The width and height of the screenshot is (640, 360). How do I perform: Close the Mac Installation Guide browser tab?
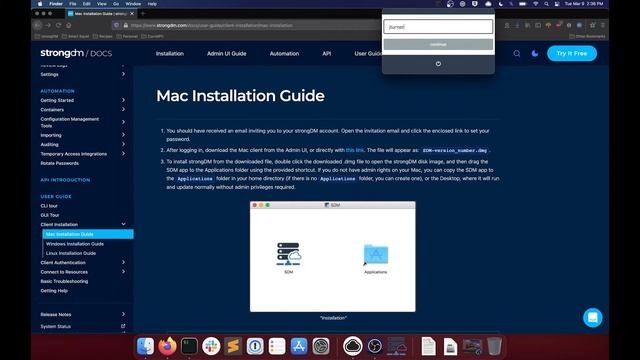pos(132,13)
